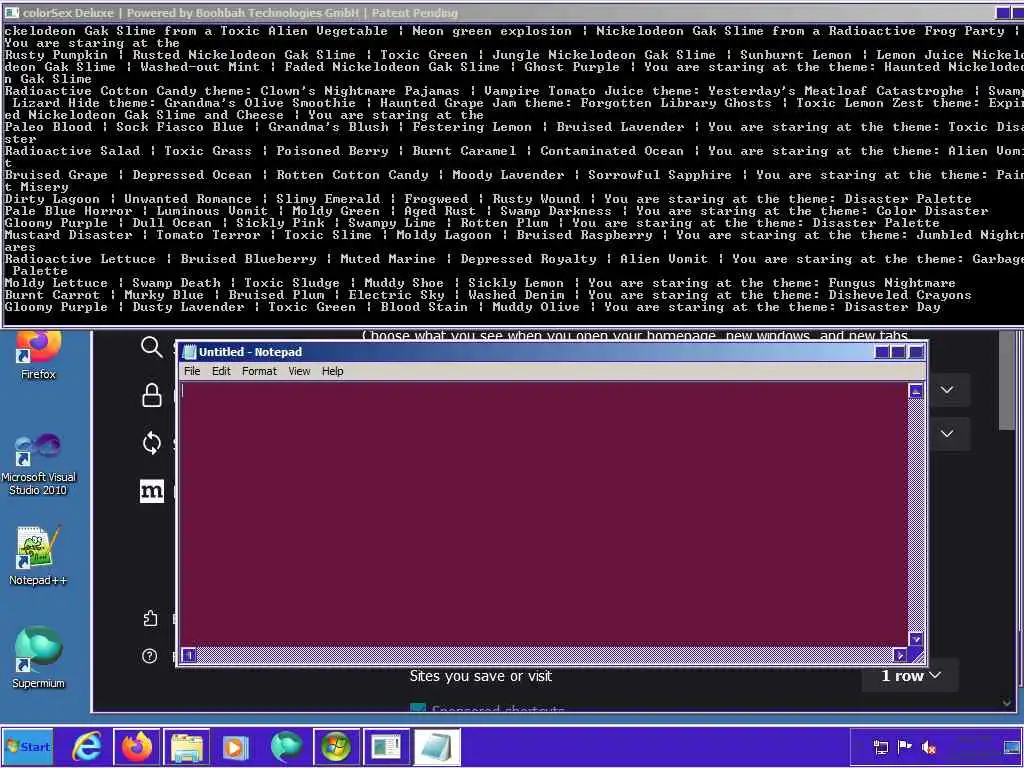The height and width of the screenshot is (768, 1024).
Task: Click 'Radioactive Lettuce' in the console output
Action: [80, 259]
